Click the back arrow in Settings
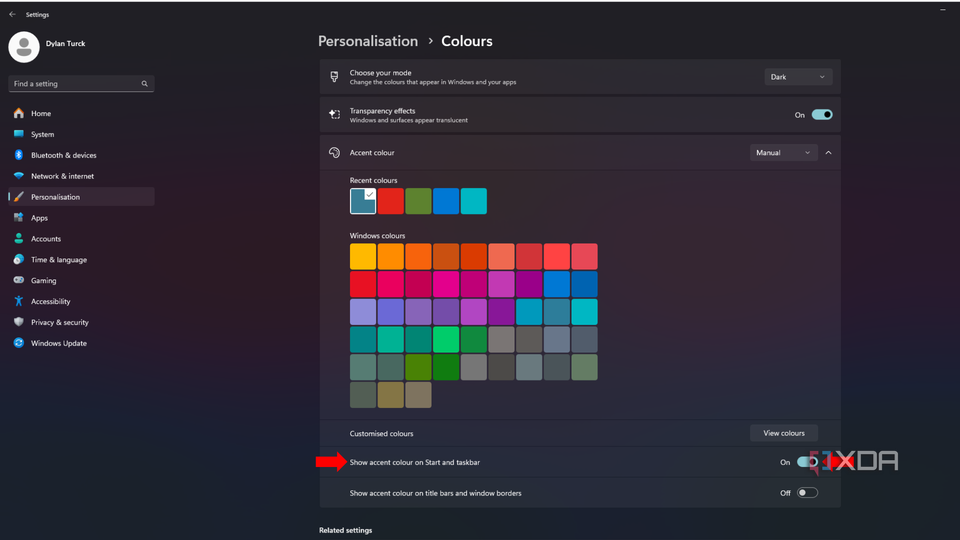960x540 pixels. pyautogui.click(x=12, y=15)
